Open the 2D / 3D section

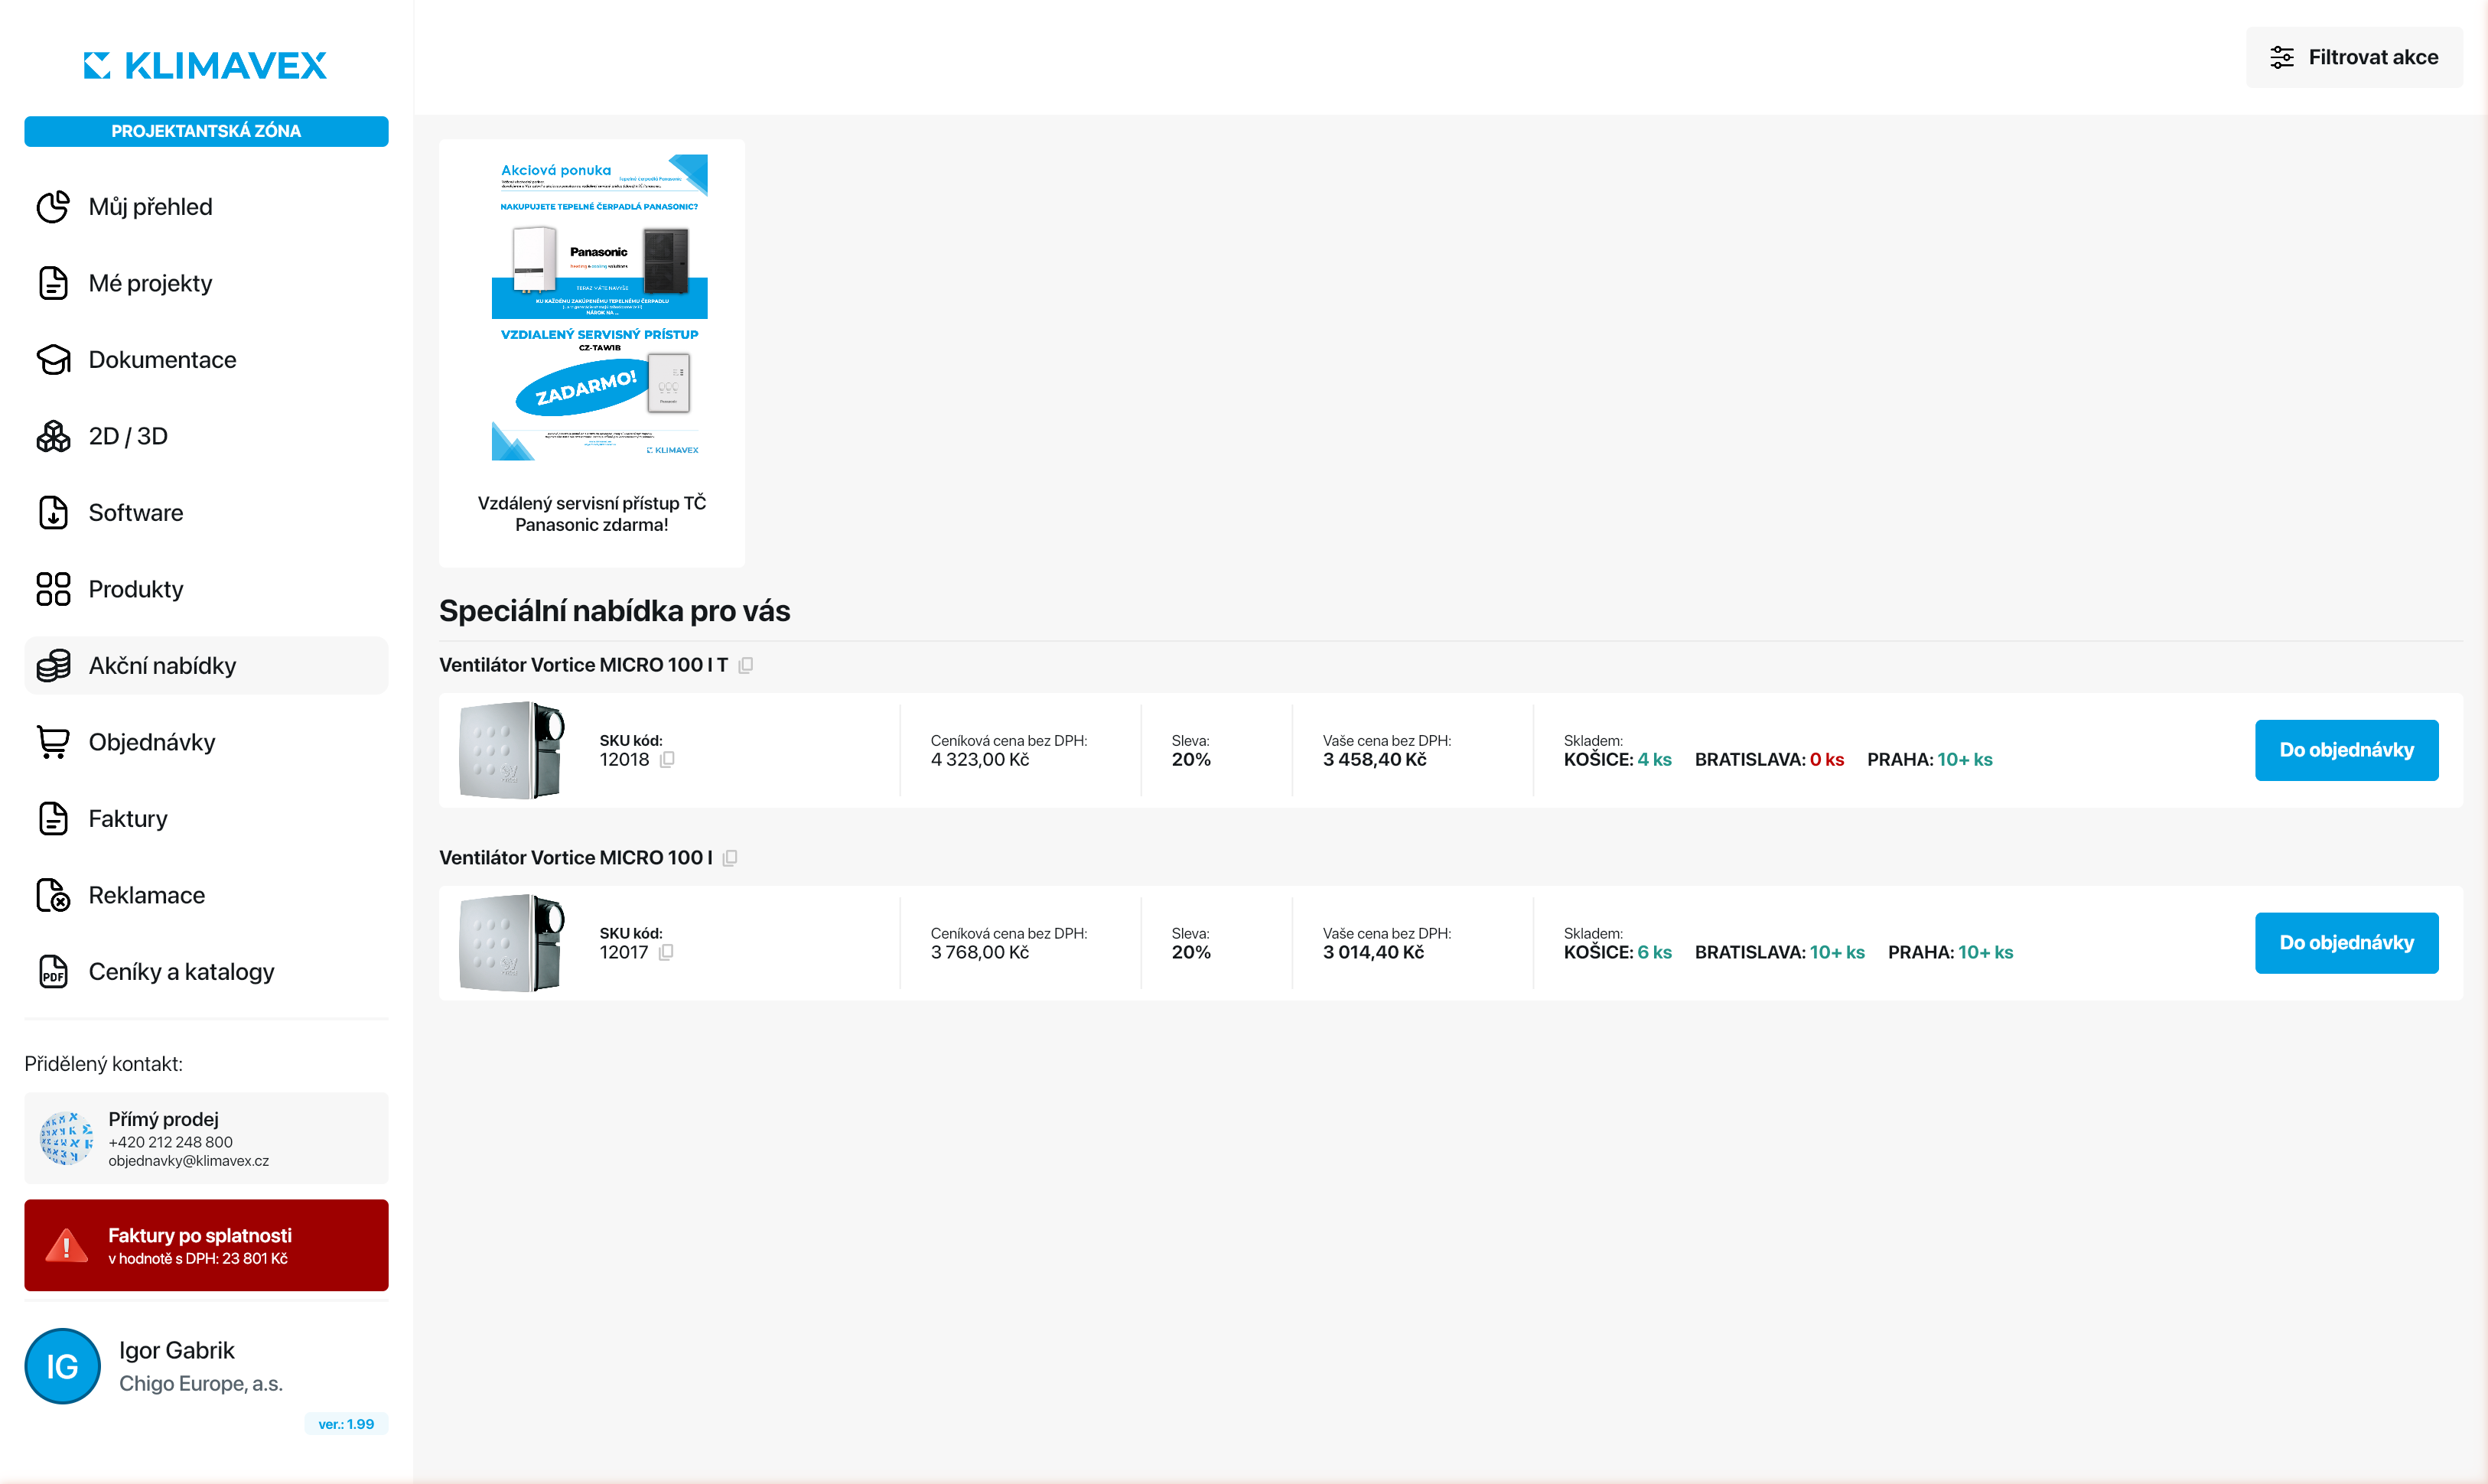coord(206,436)
